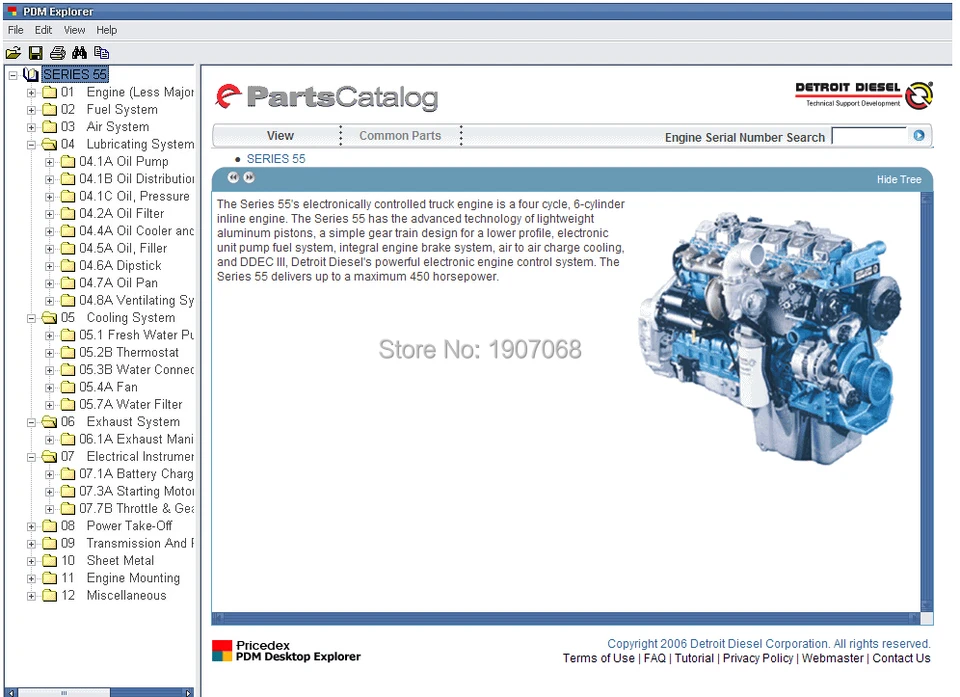Screen dimensions: 960x697
Task: Click the 11 Engine Mounting folder icon
Action: tap(50, 578)
